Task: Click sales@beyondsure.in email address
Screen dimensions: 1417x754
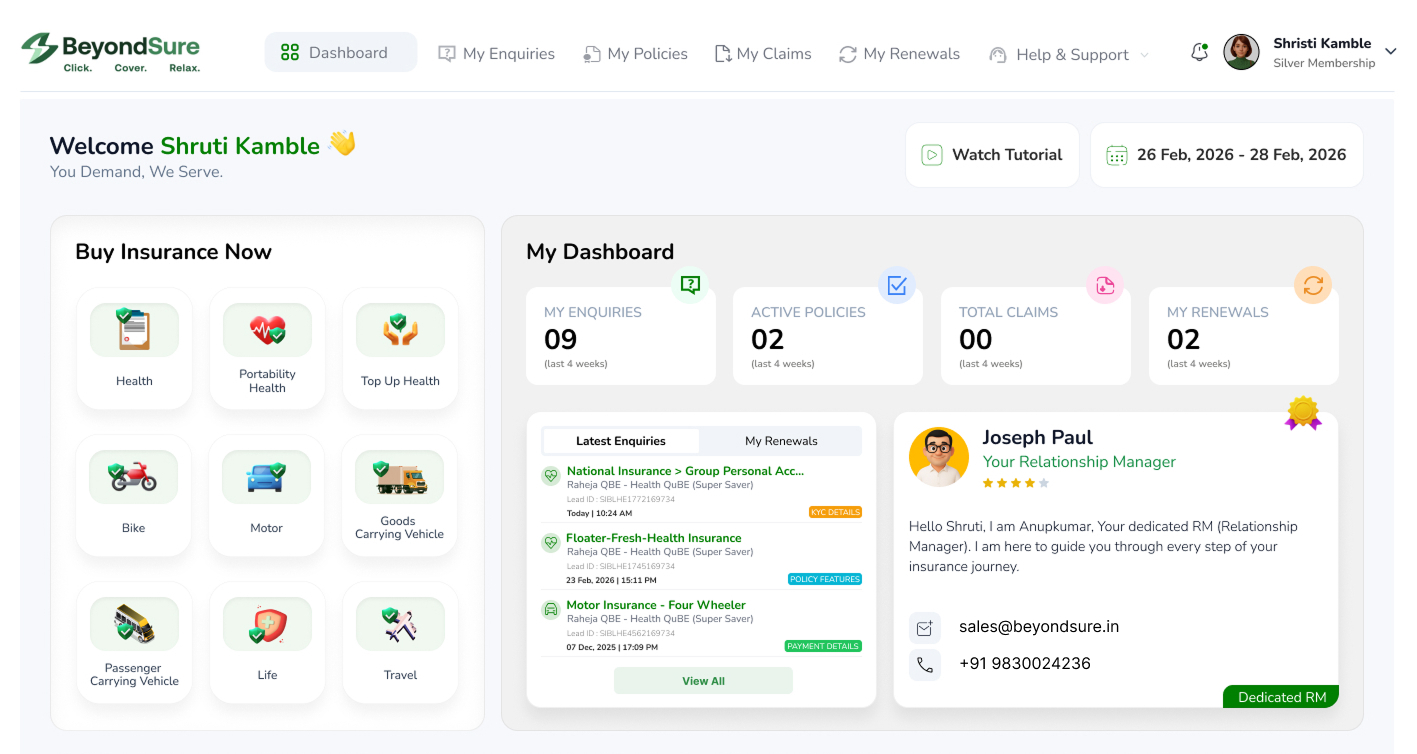Action: [1039, 627]
